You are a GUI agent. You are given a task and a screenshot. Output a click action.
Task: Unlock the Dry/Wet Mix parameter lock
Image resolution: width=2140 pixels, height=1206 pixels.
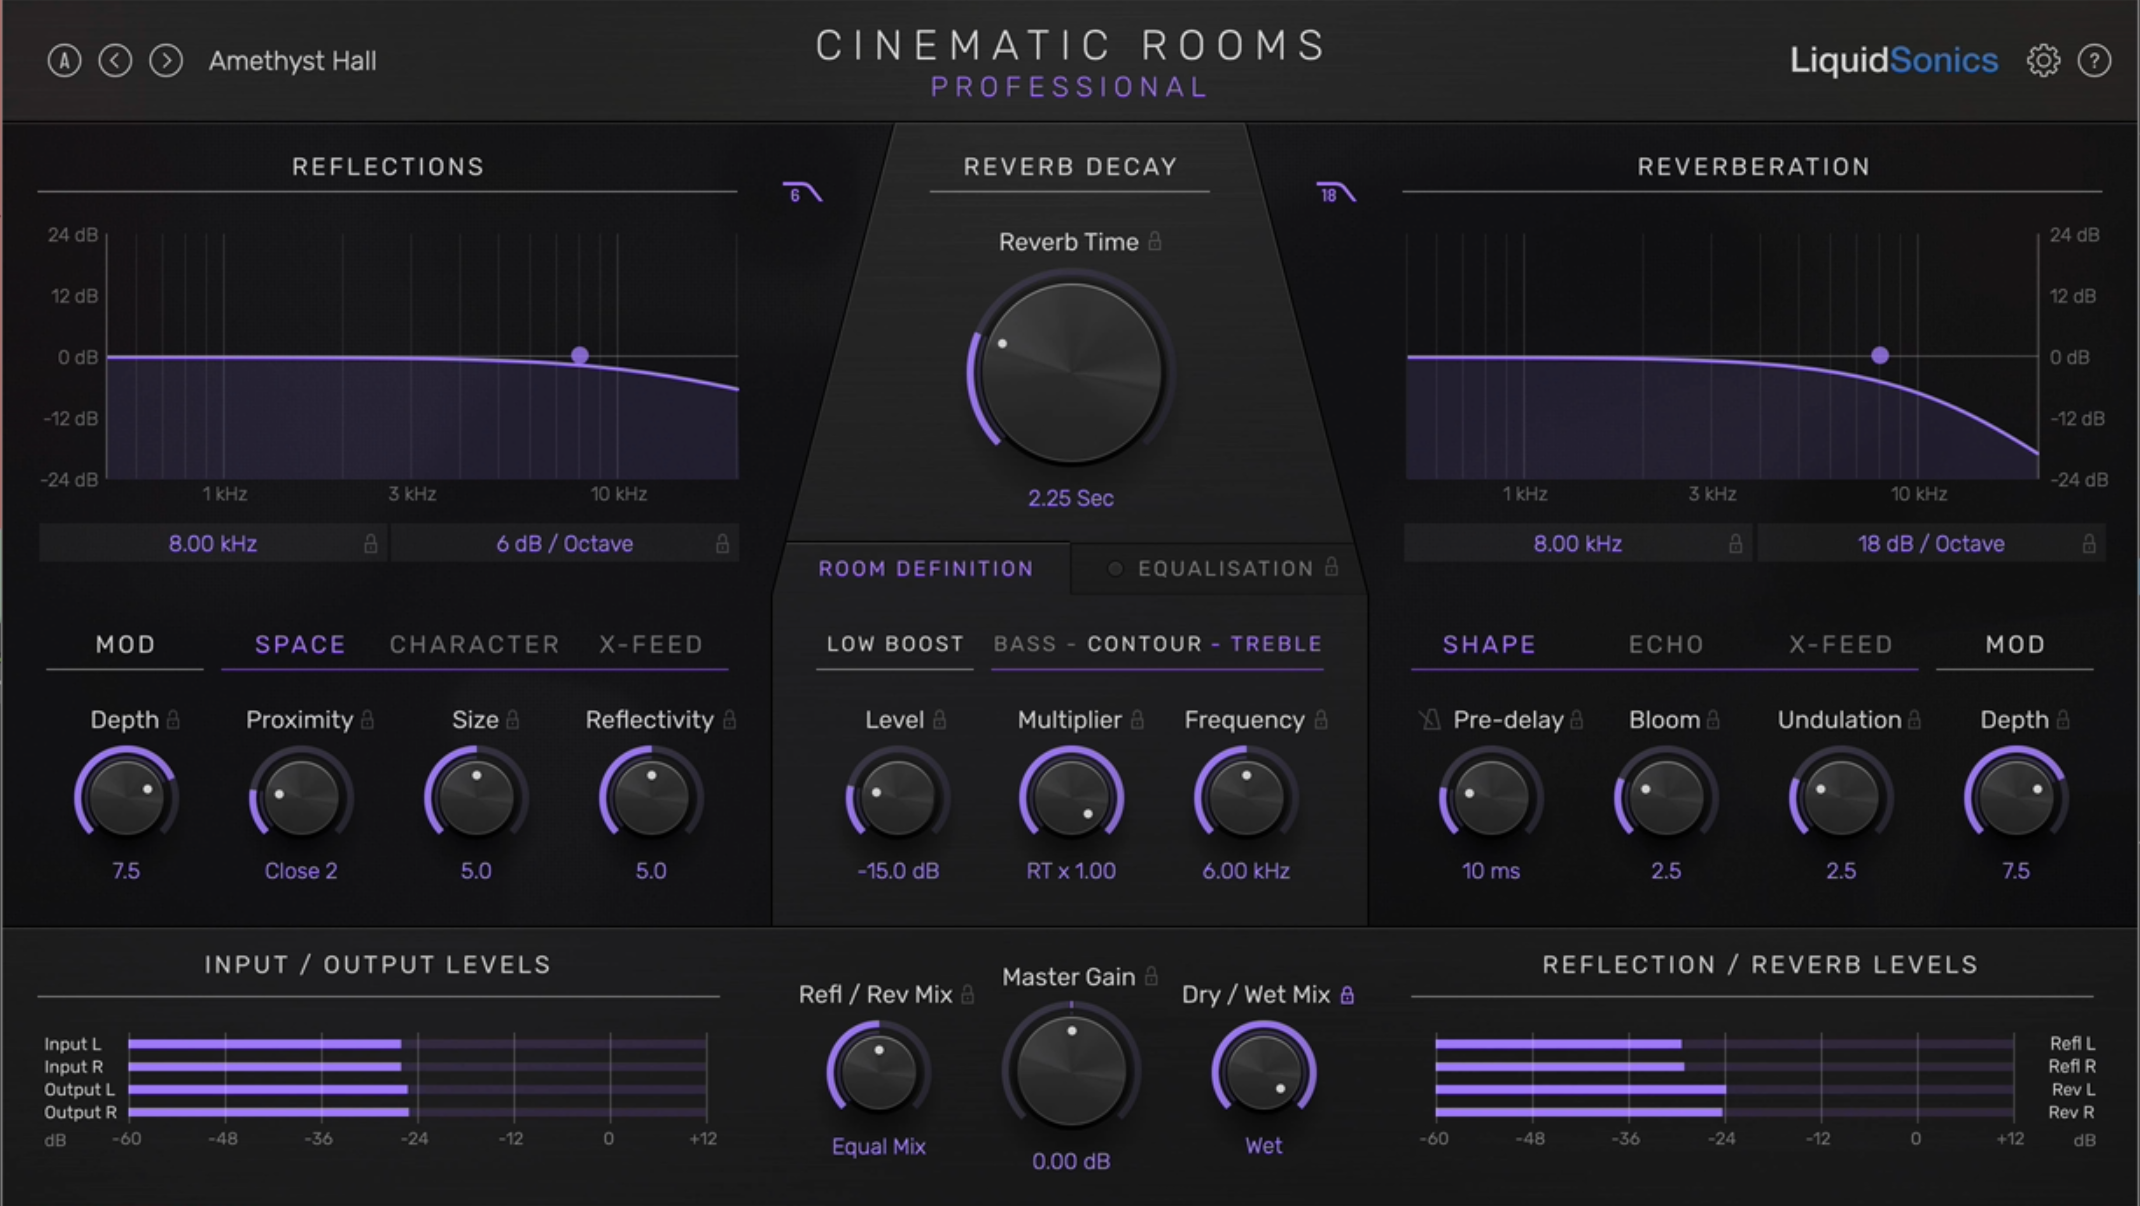[1349, 995]
